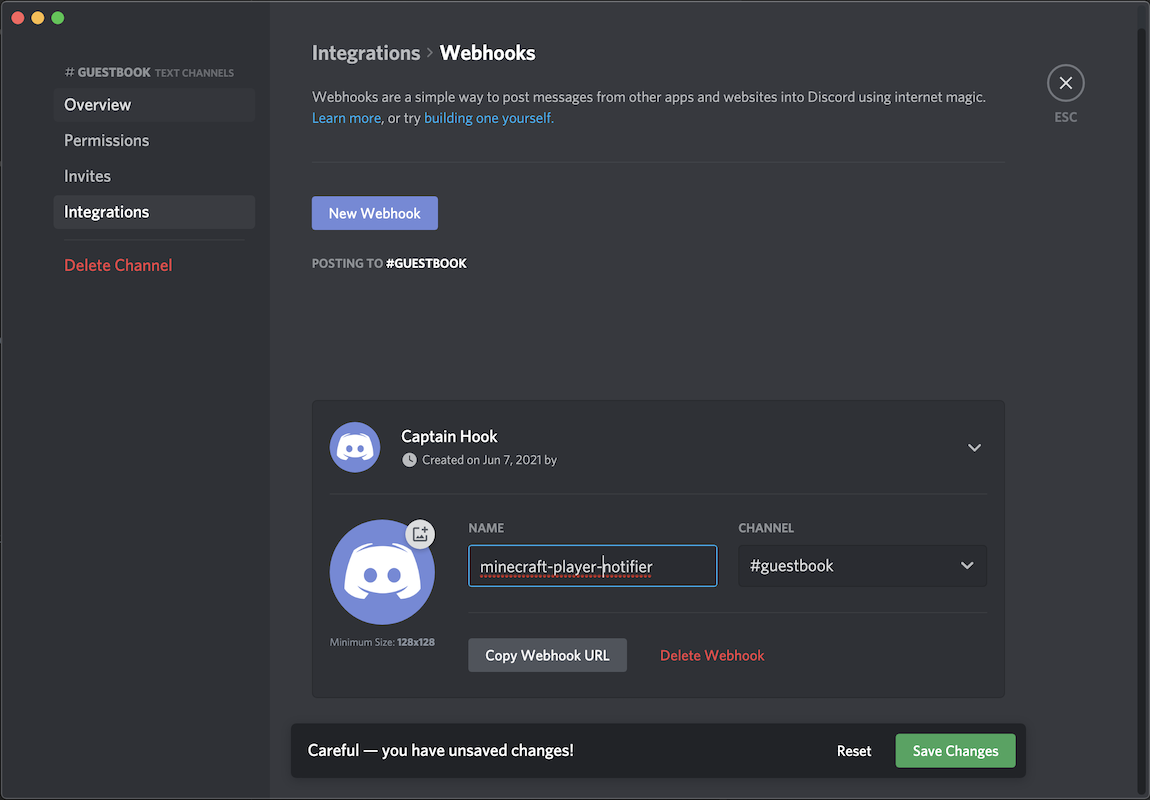
Task: Click the # GUESTBOOK text channels header
Action: click(x=149, y=72)
